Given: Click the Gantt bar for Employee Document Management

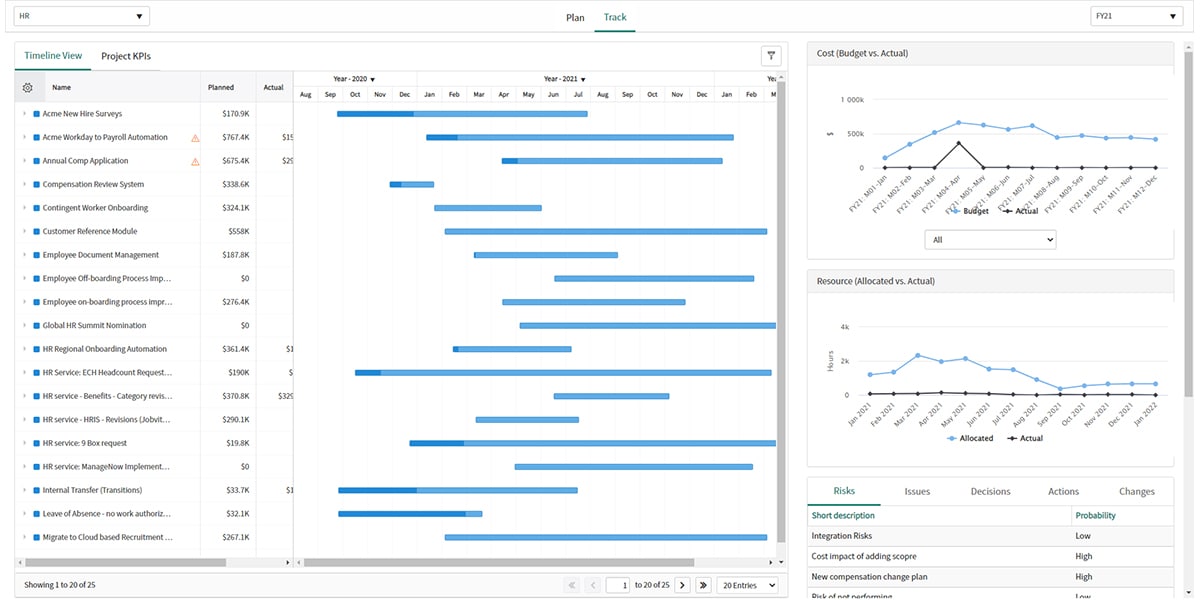Looking at the screenshot, I should (545, 255).
